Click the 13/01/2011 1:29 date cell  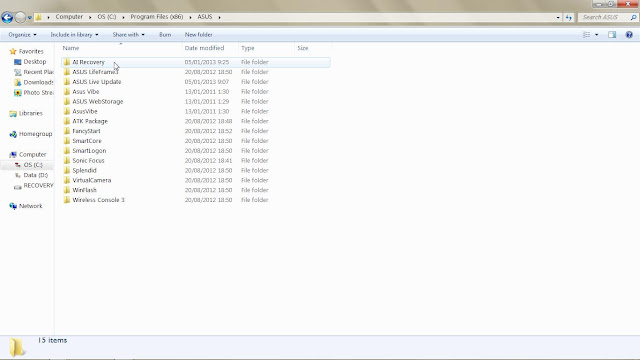(207, 101)
